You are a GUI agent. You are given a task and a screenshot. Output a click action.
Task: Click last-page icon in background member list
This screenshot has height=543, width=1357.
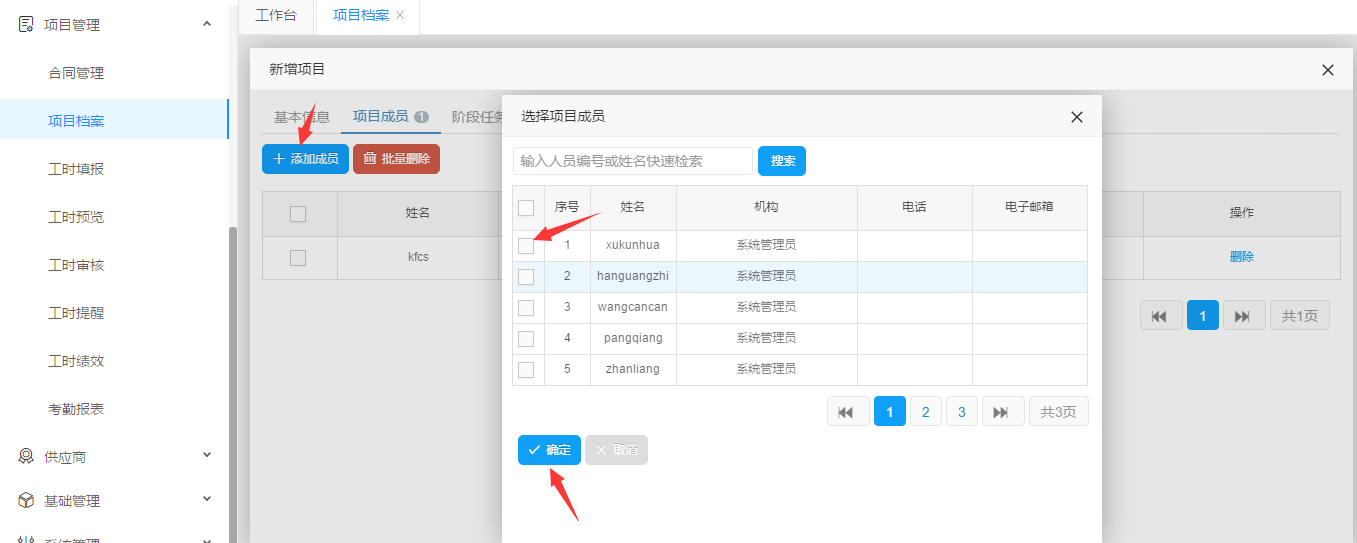[1243, 316]
